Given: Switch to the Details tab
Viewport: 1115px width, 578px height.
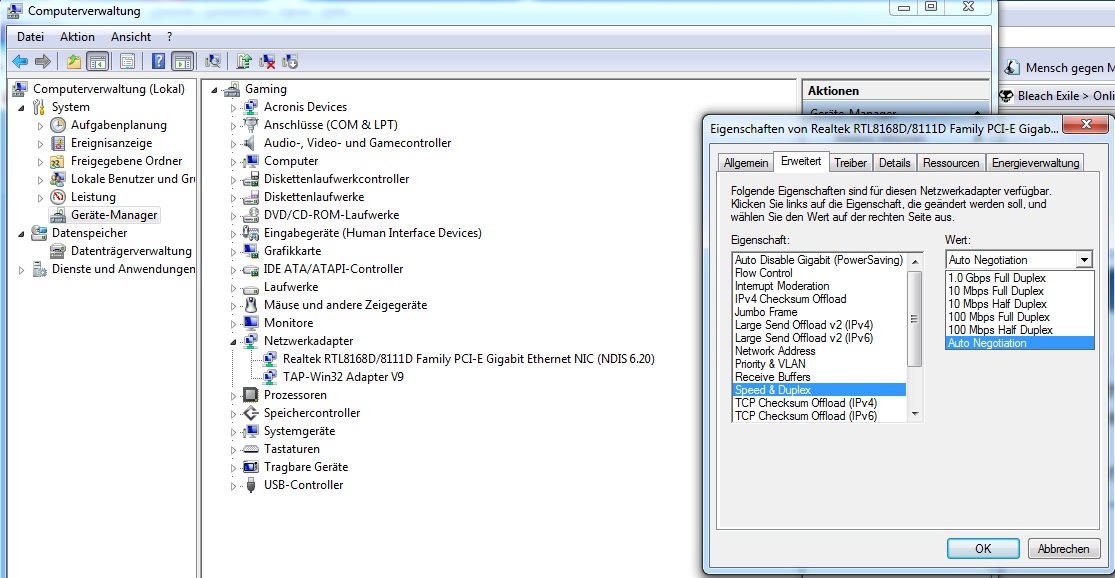Looking at the screenshot, I should point(895,163).
